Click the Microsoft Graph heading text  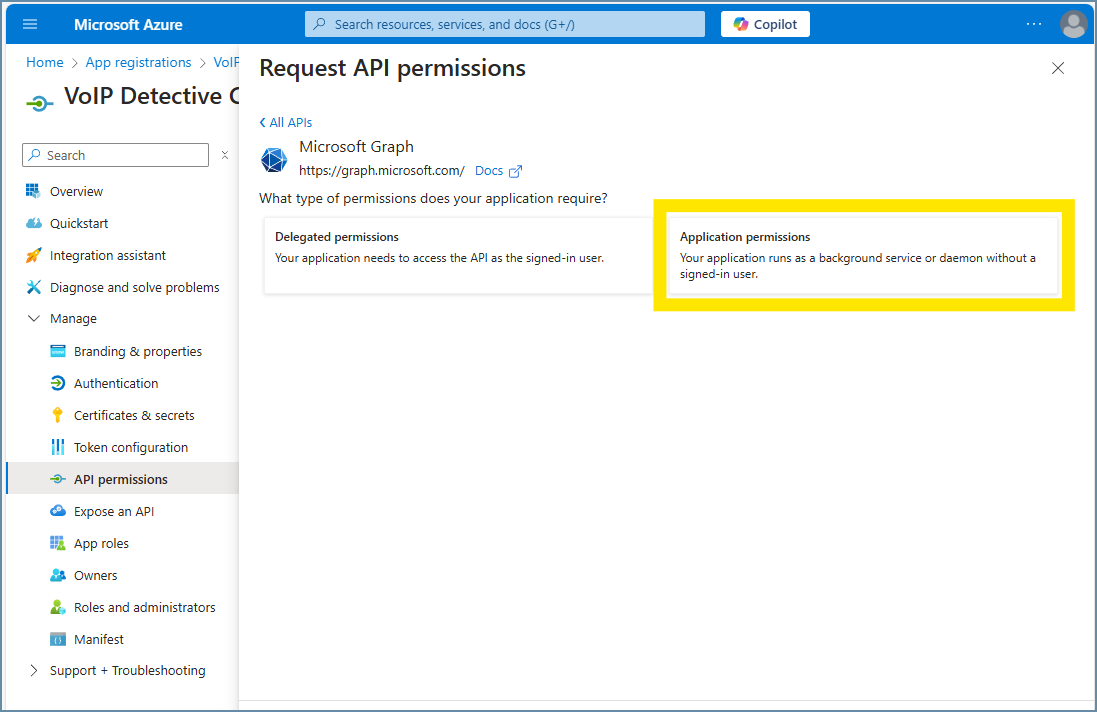click(356, 147)
